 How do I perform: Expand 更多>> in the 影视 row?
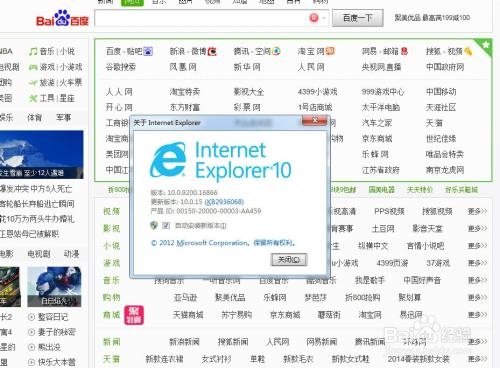click(477, 229)
